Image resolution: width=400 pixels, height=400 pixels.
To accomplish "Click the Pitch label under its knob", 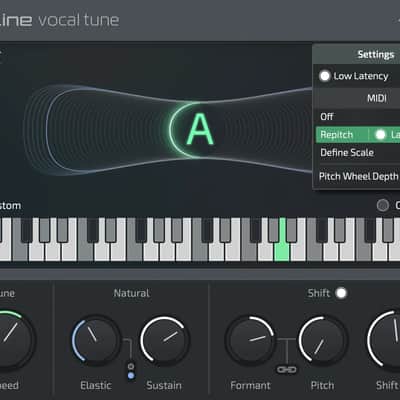I will 322,385.
